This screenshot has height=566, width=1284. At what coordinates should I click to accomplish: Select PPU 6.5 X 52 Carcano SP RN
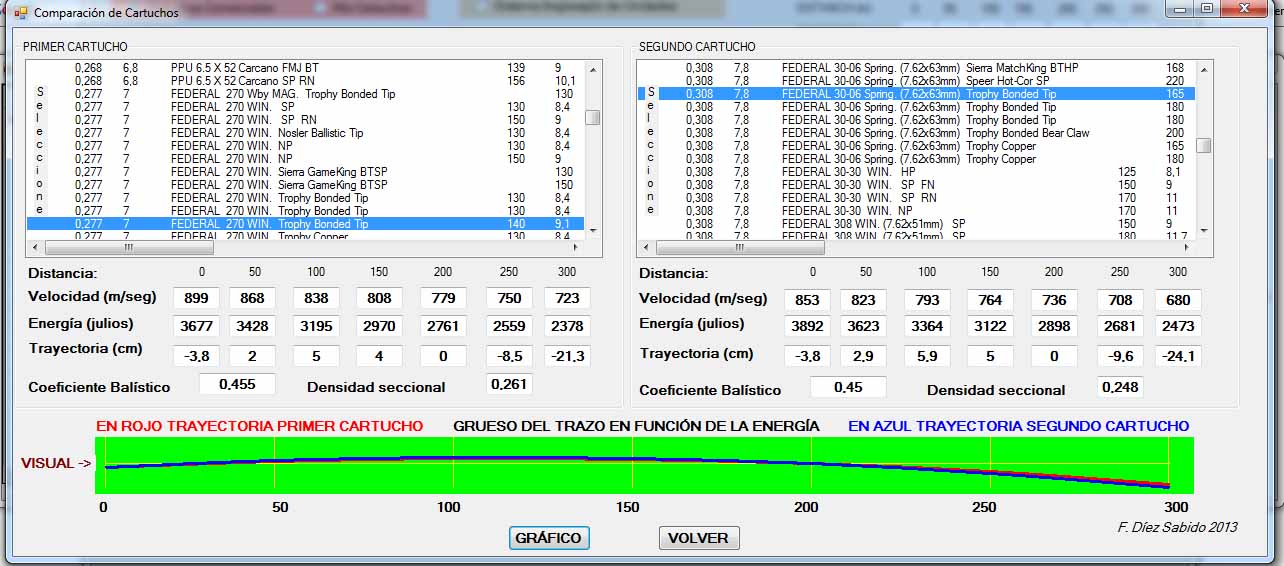coord(243,81)
